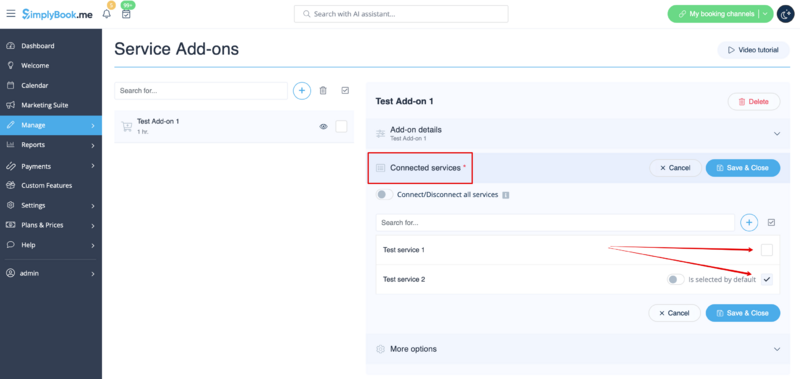This screenshot has height=379, width=800.
Task: Click the AI assistant star avatar icon
Action: click(785, 14)
